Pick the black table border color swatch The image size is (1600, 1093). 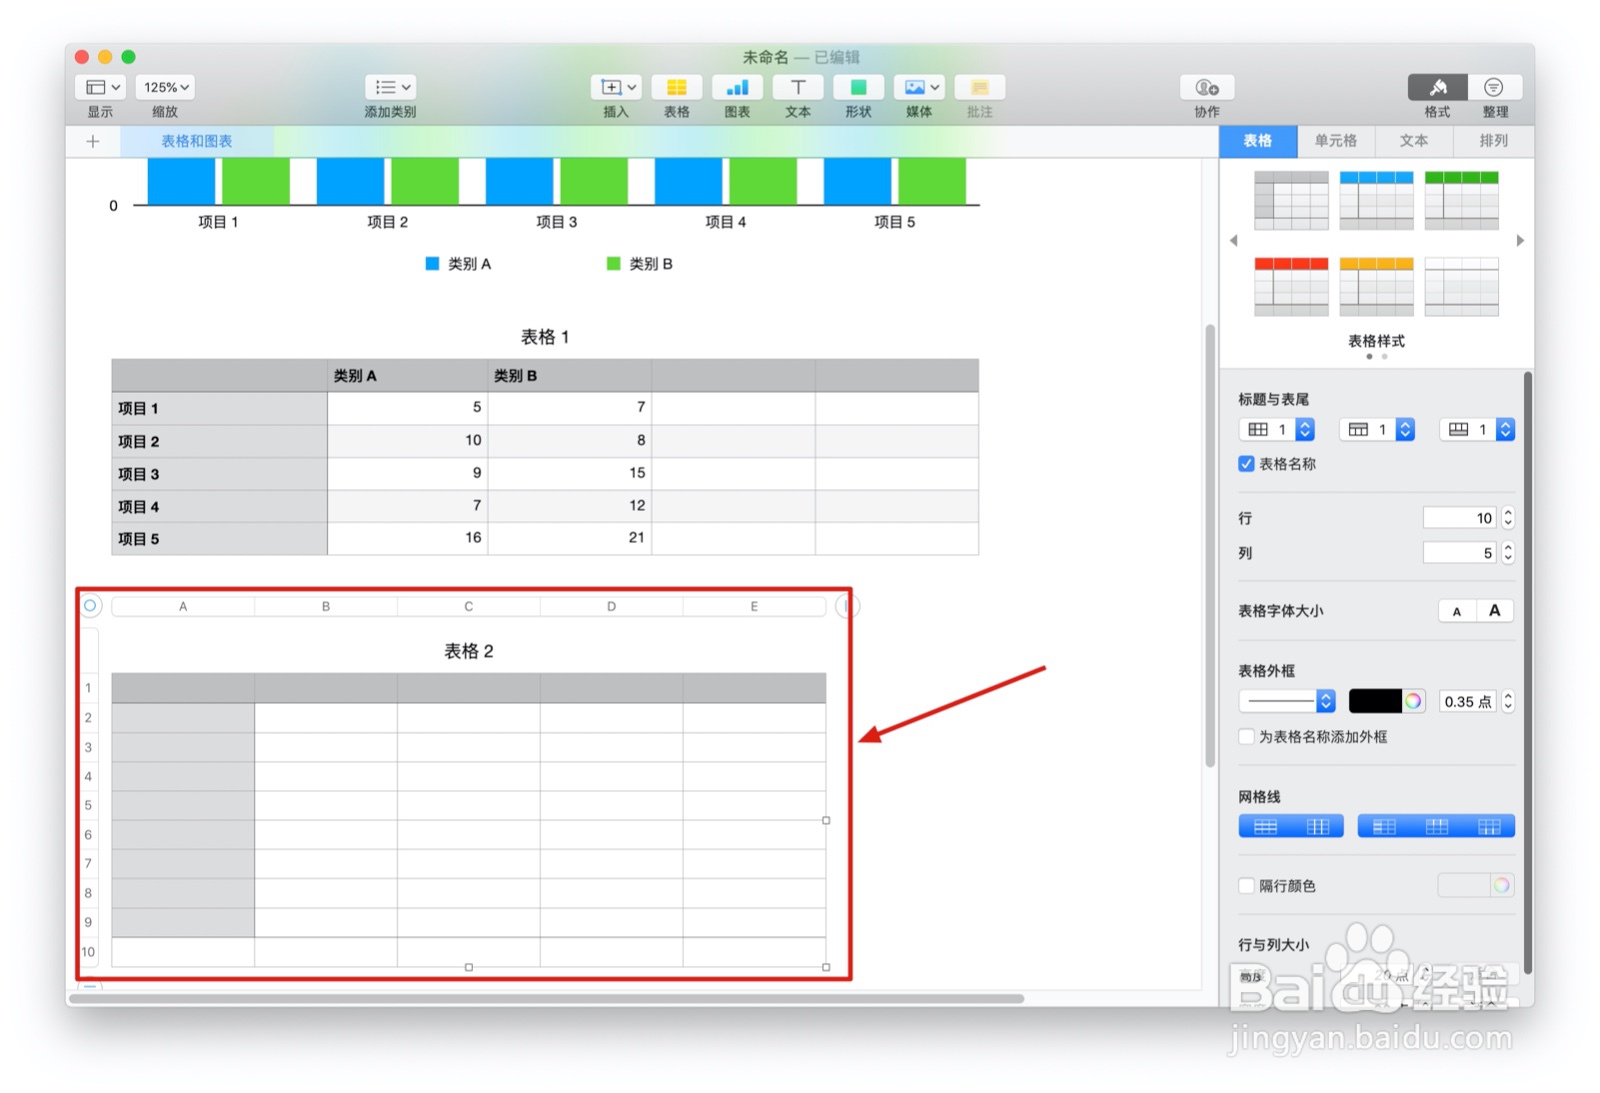pyautogui.click(x=1375, y=701)
